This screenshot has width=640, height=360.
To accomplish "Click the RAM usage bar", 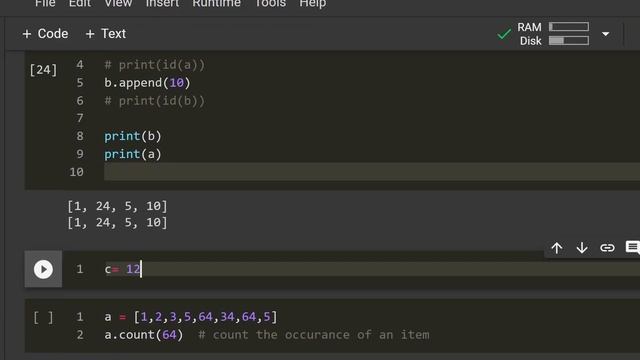I will [569, 27].
